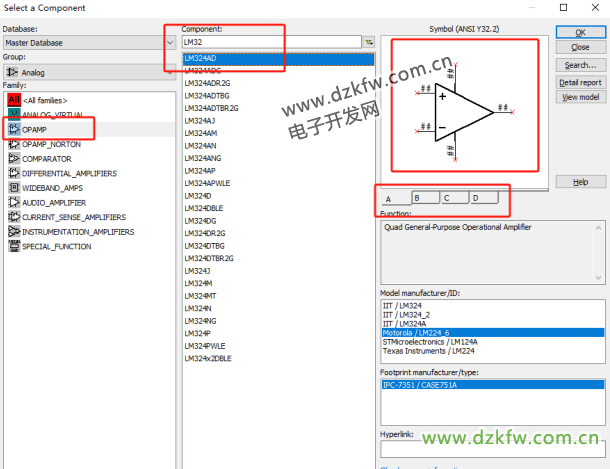Screen dimensions: 610x469
Task: Click the component filter icon button
Action: (x=369, y=43)
